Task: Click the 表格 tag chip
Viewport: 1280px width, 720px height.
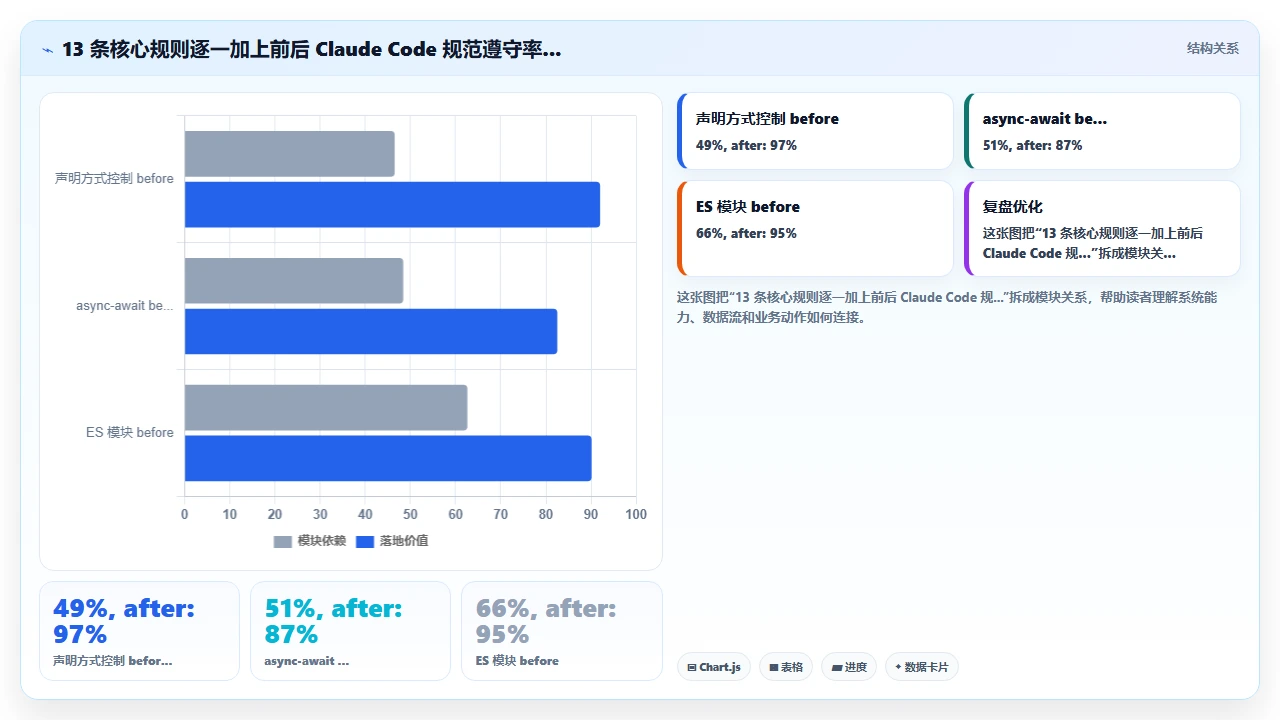Action: 786,667
